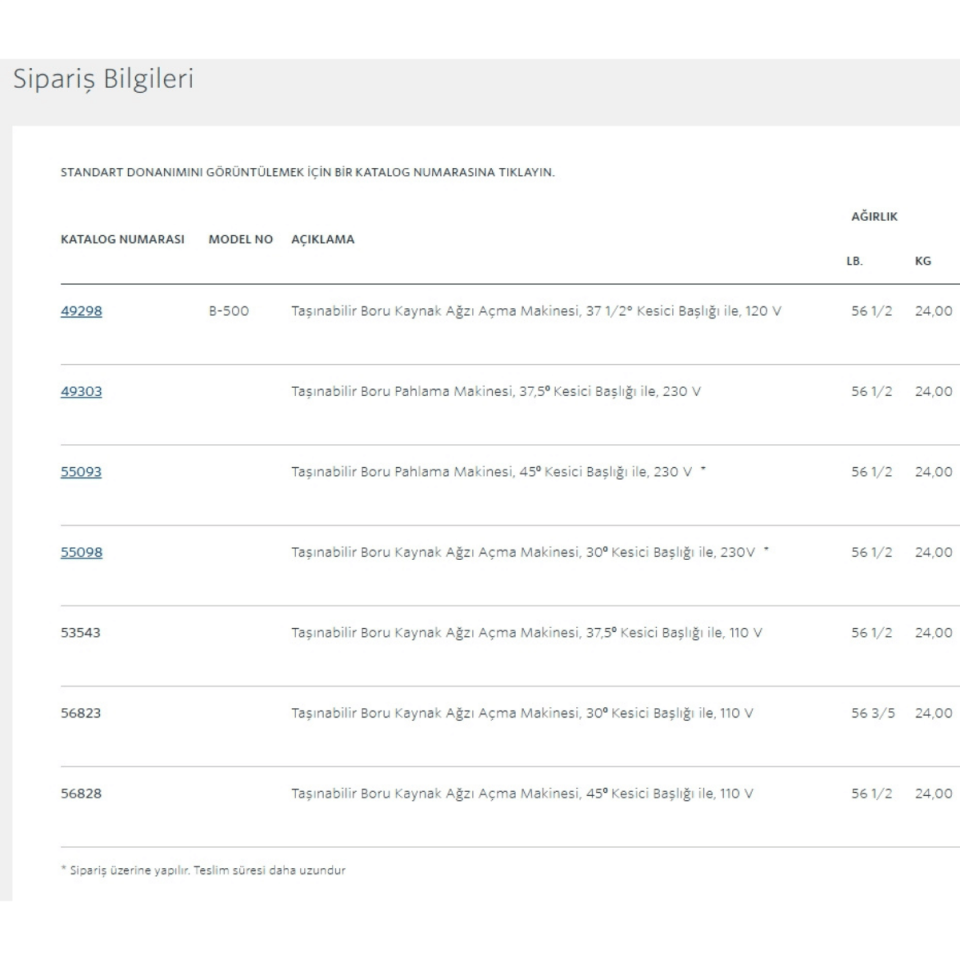Click catalog number 56823

pos(81,713)
